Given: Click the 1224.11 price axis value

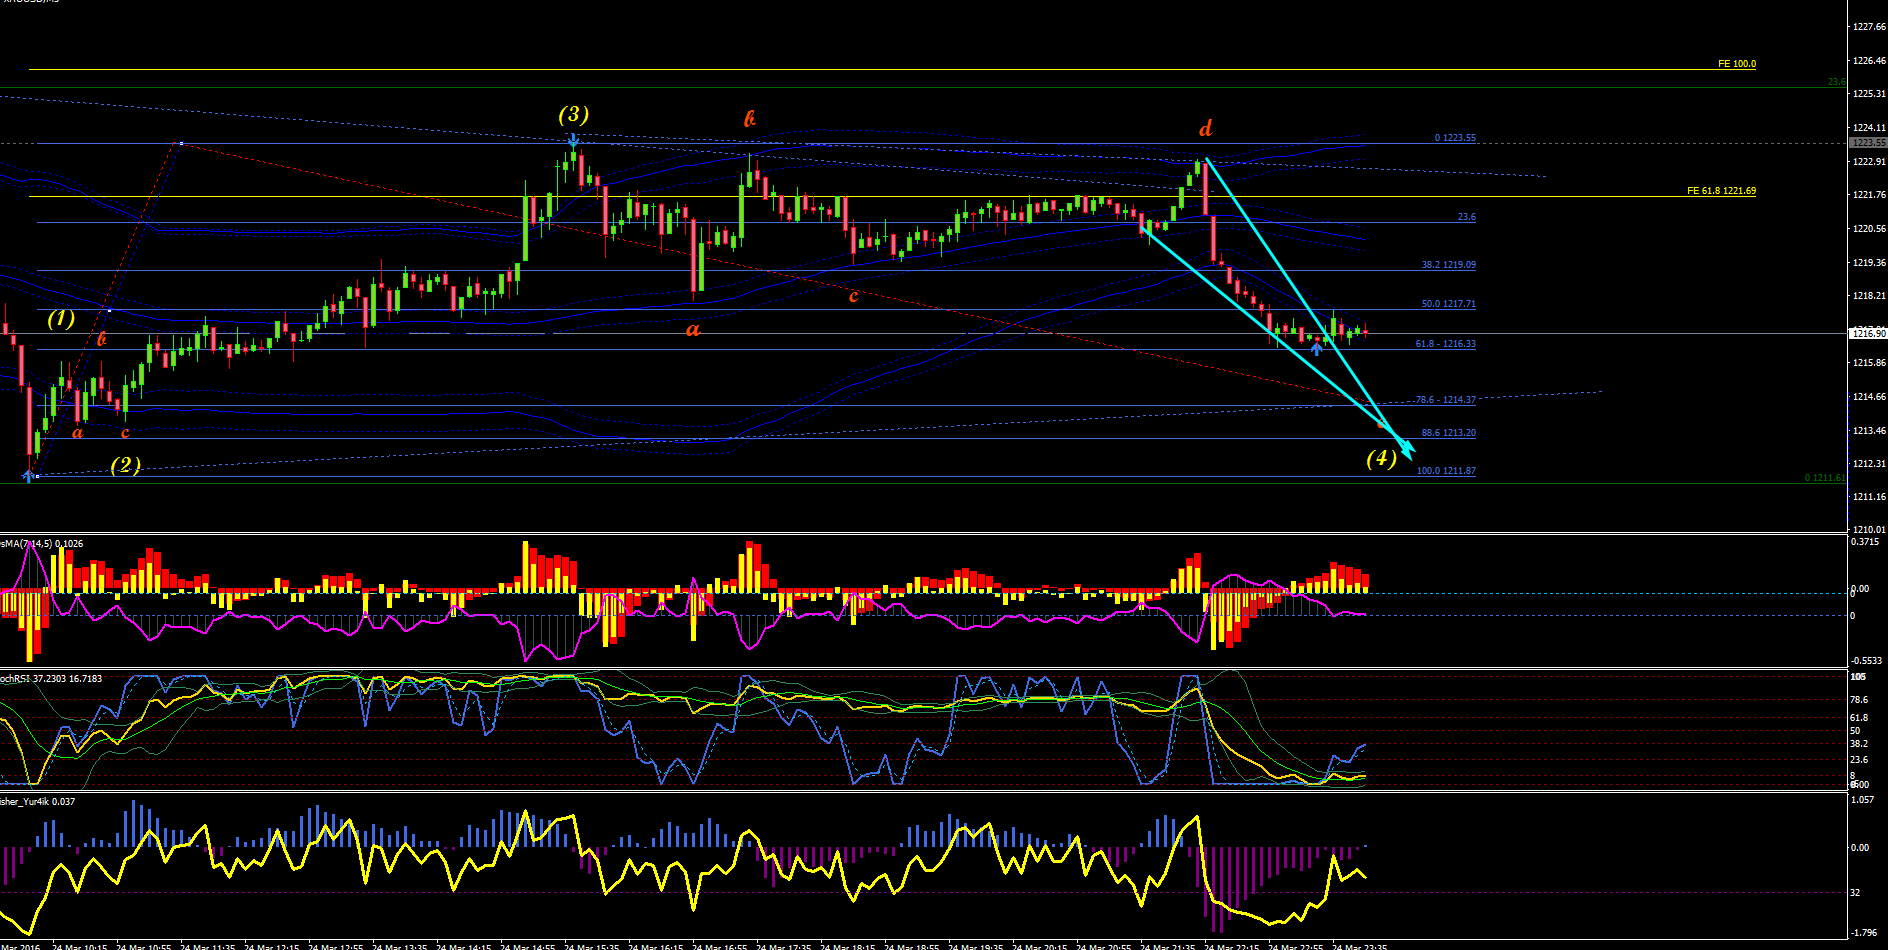Looking at the screenshot, I should pyautogui.click(x=1869, y=128).
